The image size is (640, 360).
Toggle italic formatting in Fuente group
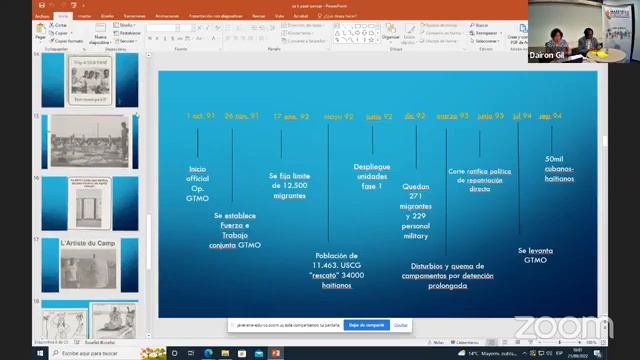(157, 38)
